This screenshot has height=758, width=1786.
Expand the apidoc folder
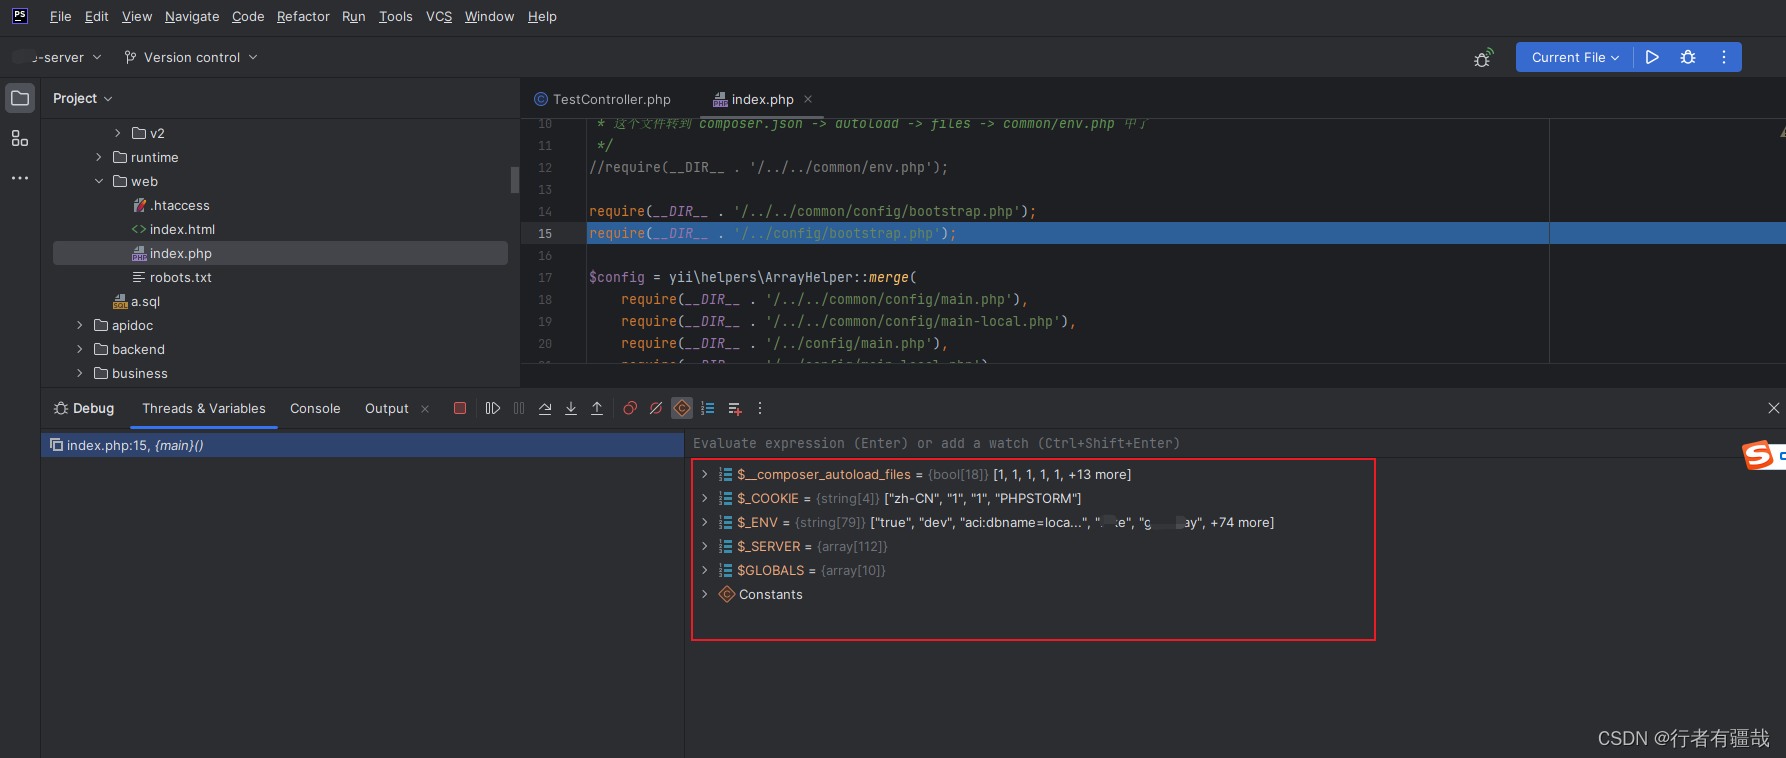coord(80,325)
